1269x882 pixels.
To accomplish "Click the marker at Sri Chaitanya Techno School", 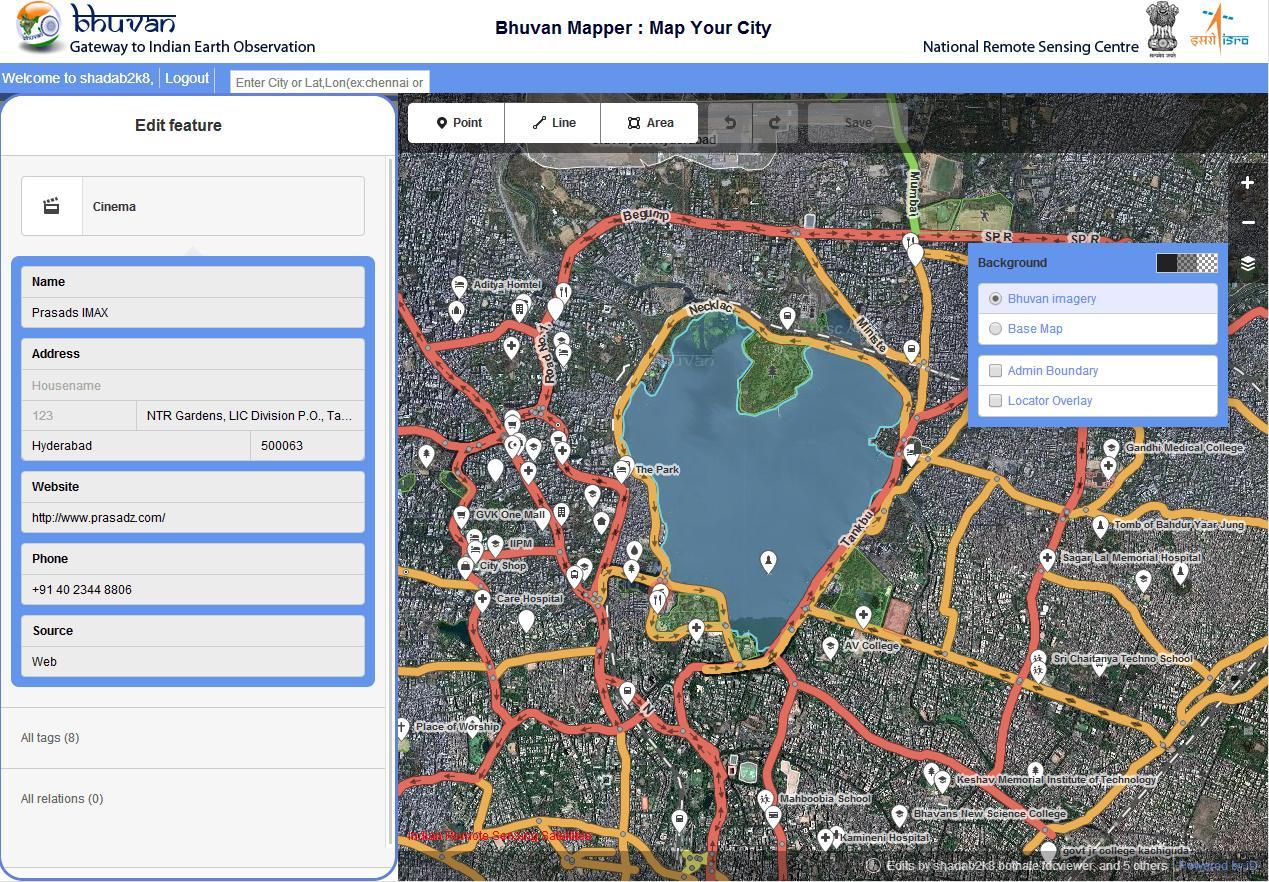I will (1038, 659).
